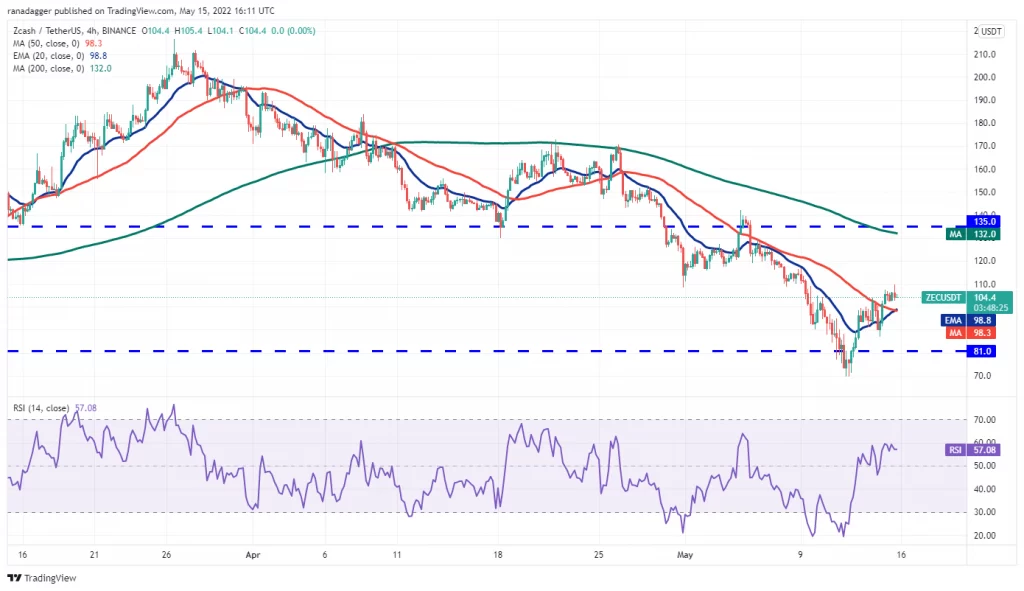Click the ranadagger published on TradingView.com text
The width and height of the screenshot is (1024, 591).
91,10
